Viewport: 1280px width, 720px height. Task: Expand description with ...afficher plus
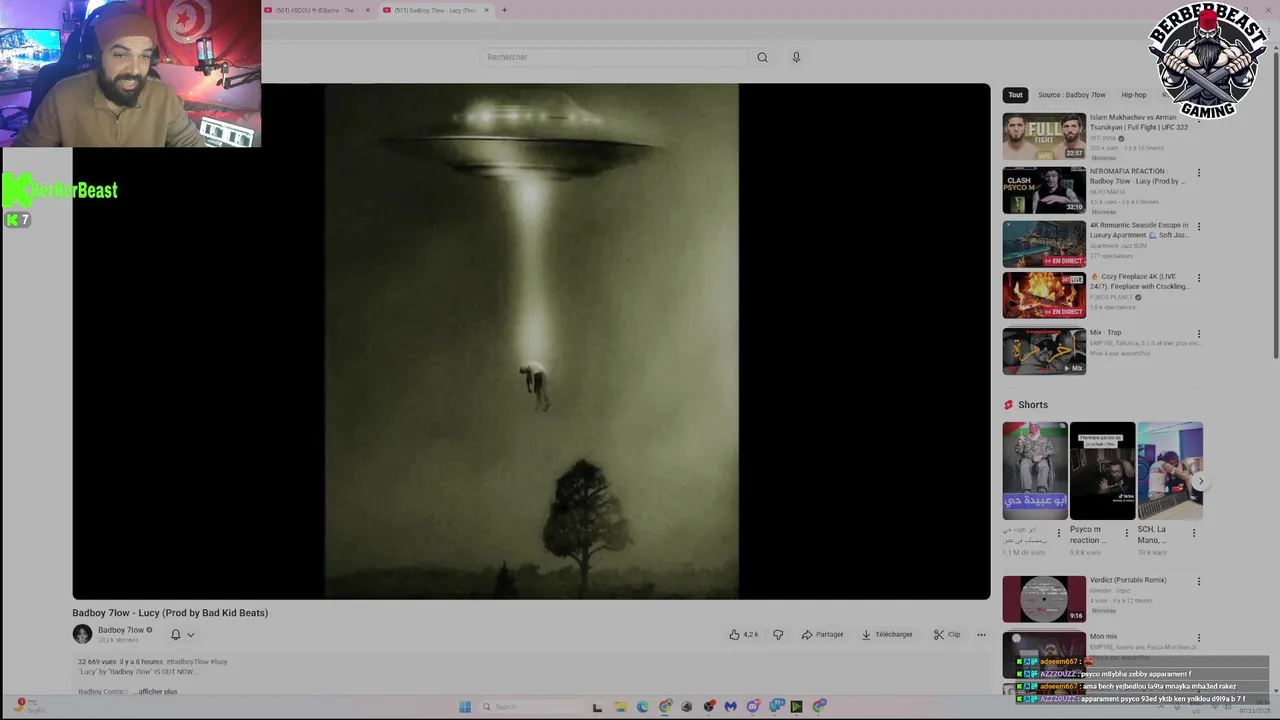[157, 692]
